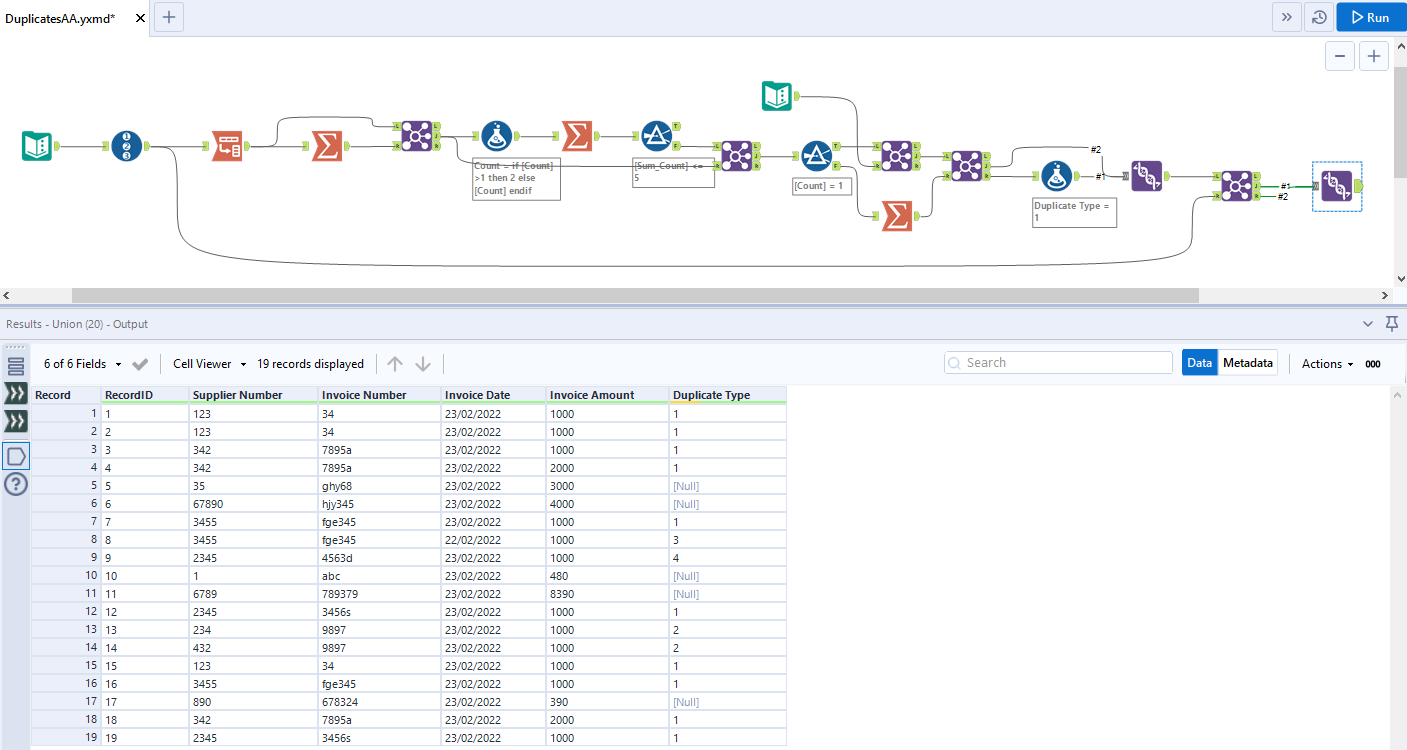Screen dimensions: 1407x750
Task: Select the final highlighted Union tool
Action: coord(1336,187)
